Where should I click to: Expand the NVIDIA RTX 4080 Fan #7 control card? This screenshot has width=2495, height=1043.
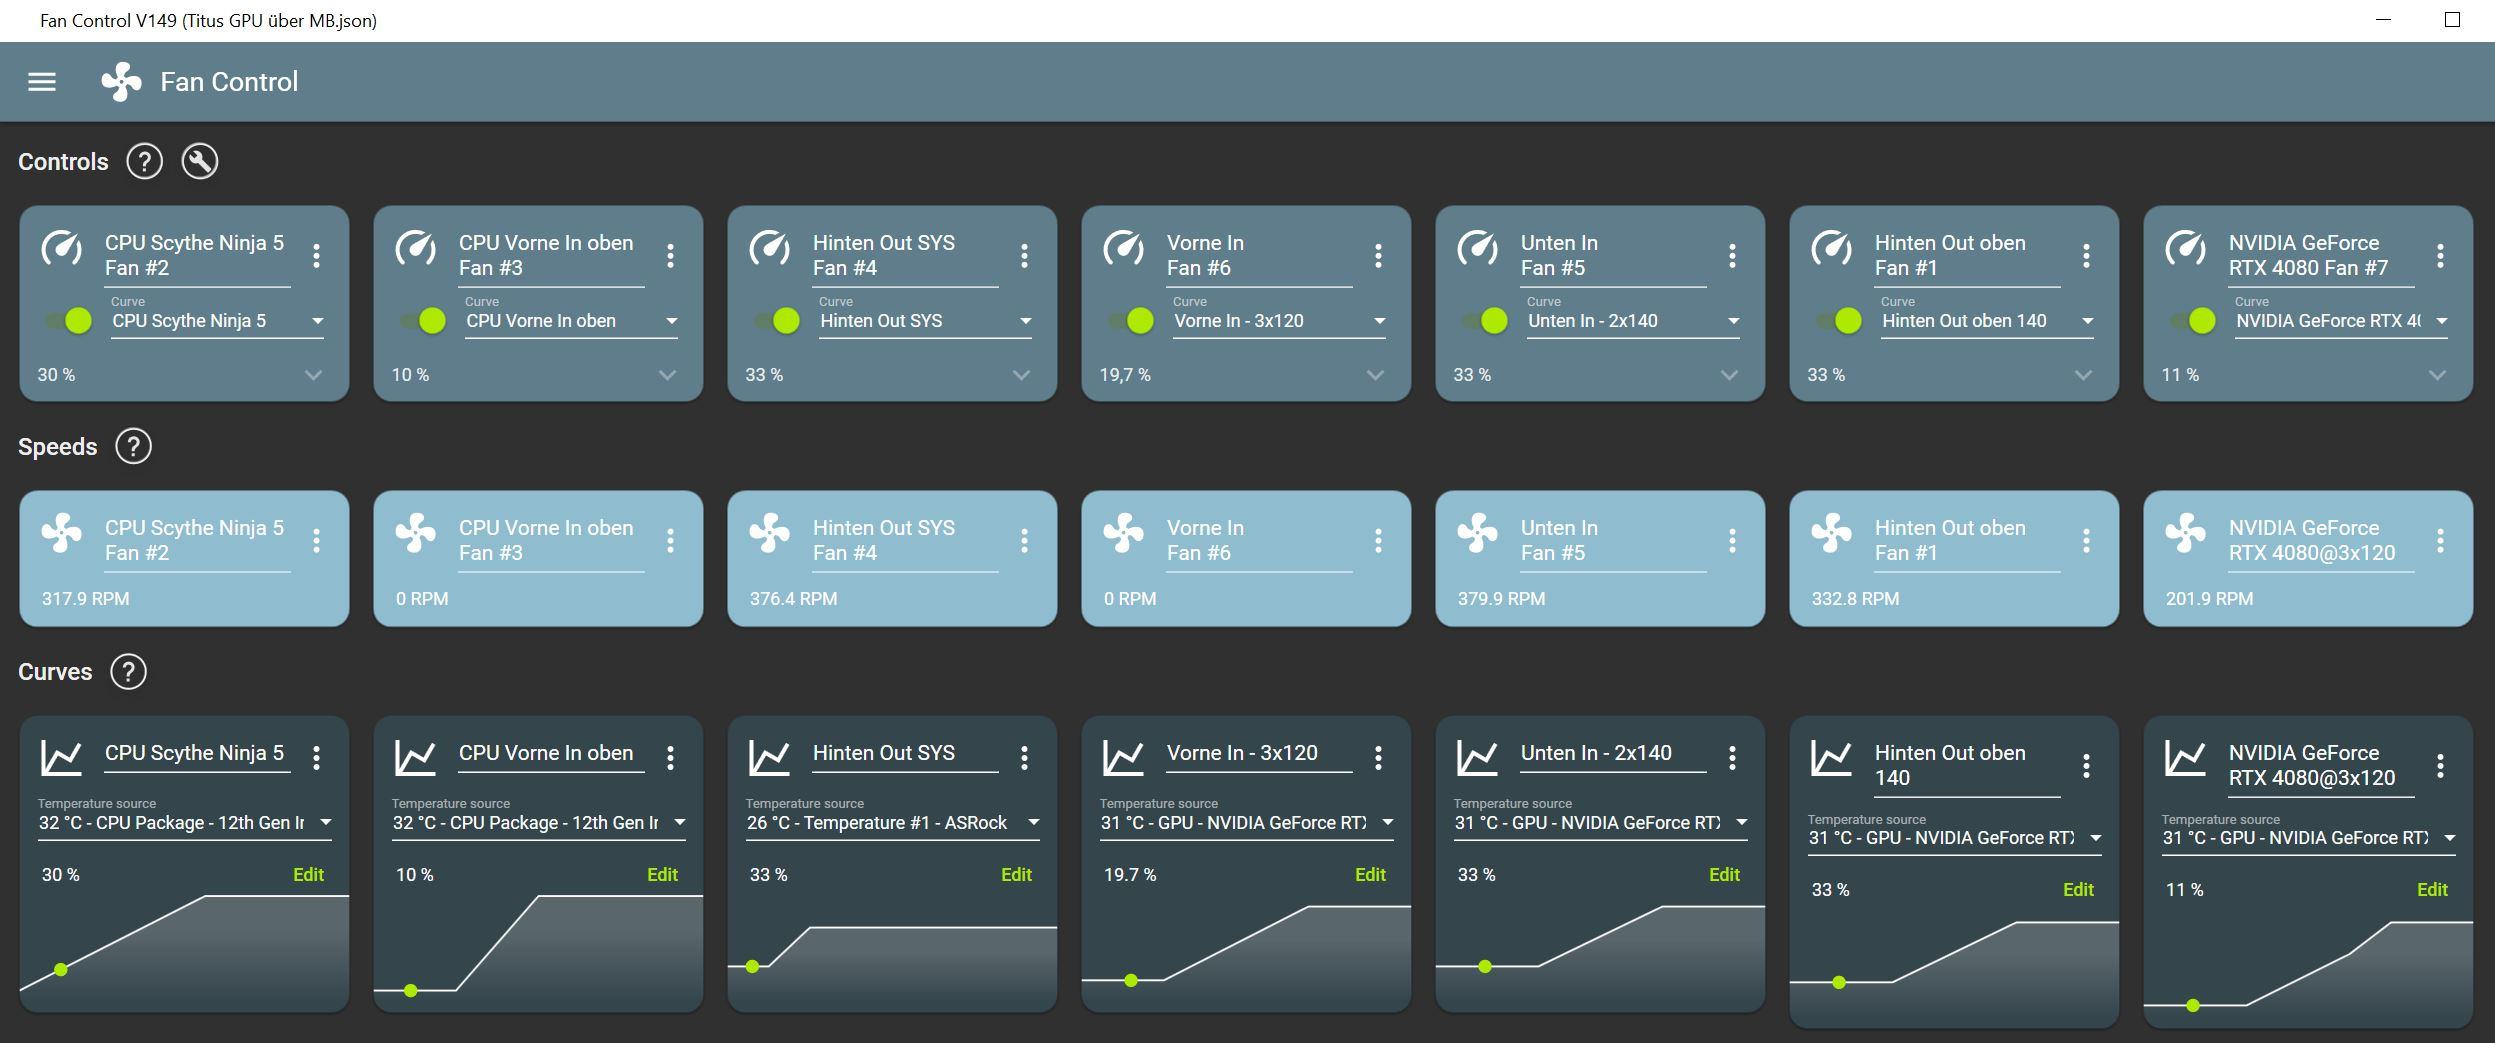(x=2438, y=375)
